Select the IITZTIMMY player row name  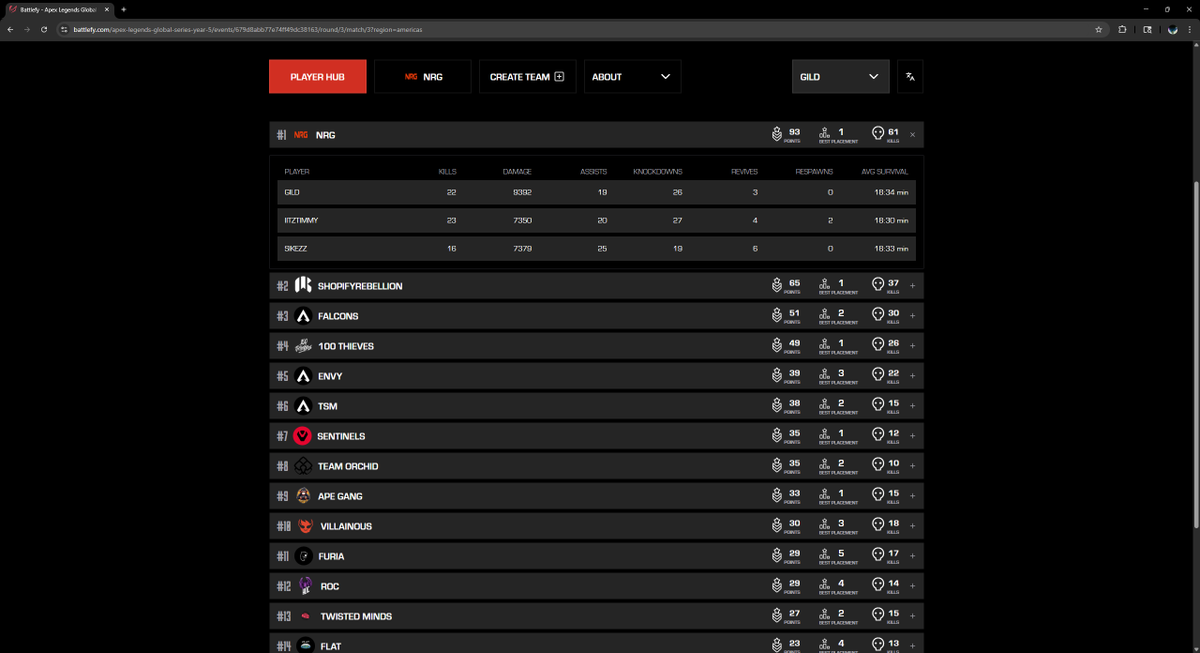[x=301, y=220]
